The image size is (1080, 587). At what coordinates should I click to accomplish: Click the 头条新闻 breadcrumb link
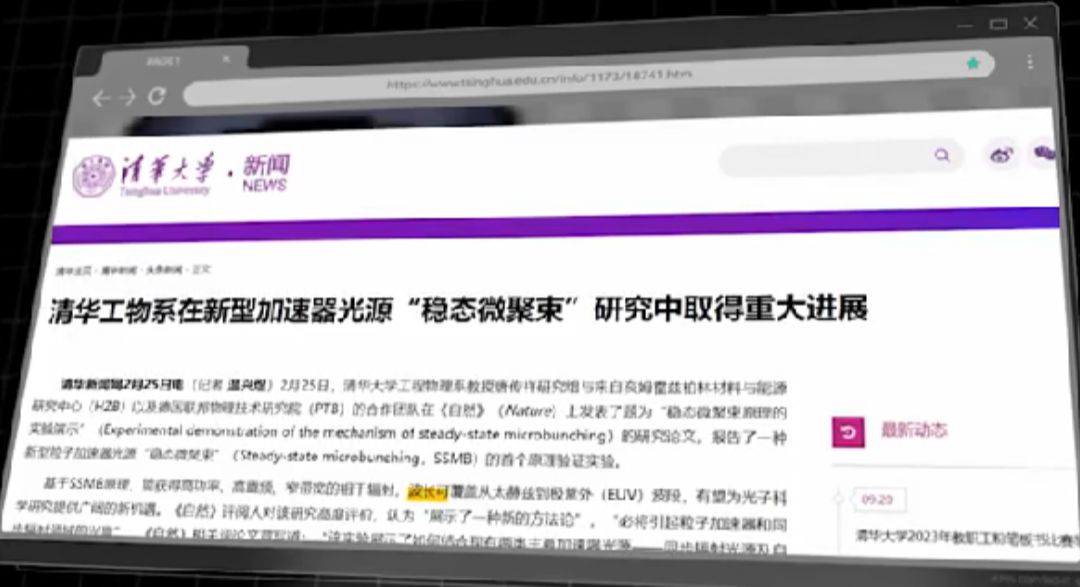pos(164,270)
